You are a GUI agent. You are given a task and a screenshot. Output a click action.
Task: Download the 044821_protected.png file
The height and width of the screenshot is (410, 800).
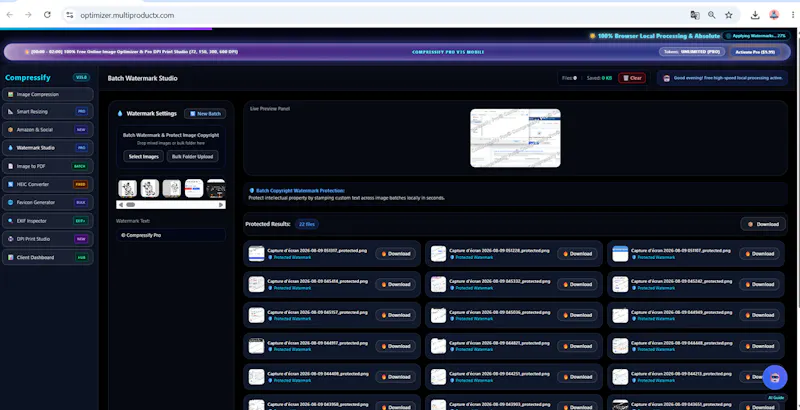point(577,346)
